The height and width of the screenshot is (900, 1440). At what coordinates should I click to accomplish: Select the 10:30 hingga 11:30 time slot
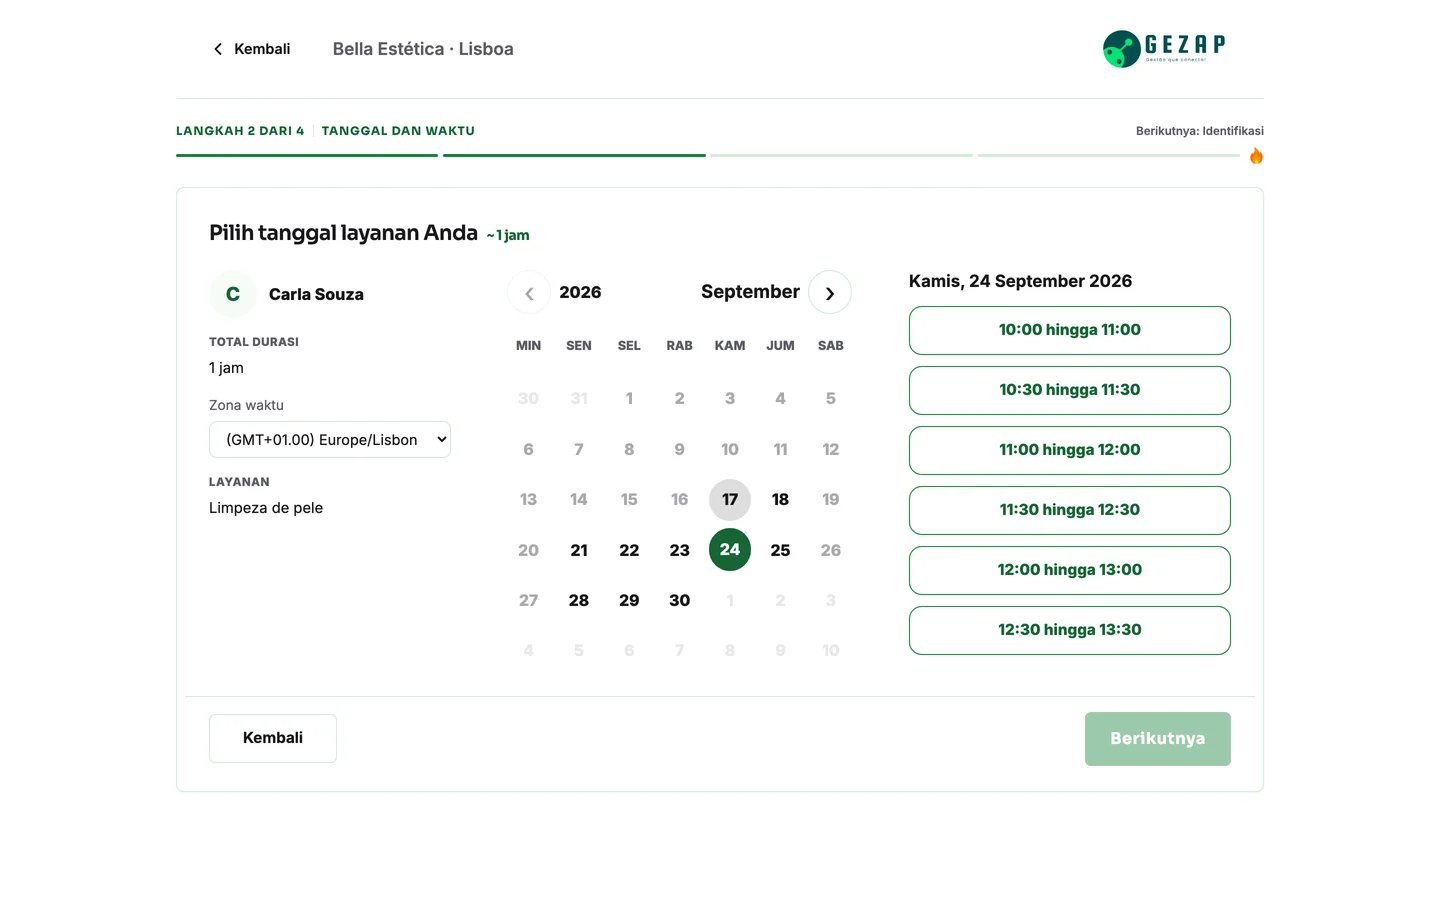pyautogui.click(x=1070, y=390)
